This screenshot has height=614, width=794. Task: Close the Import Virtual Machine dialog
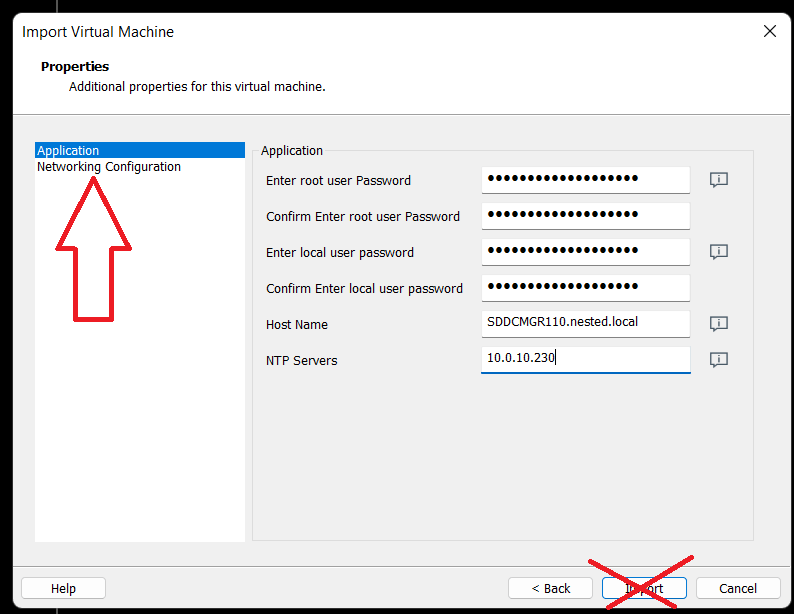[769, 31]
